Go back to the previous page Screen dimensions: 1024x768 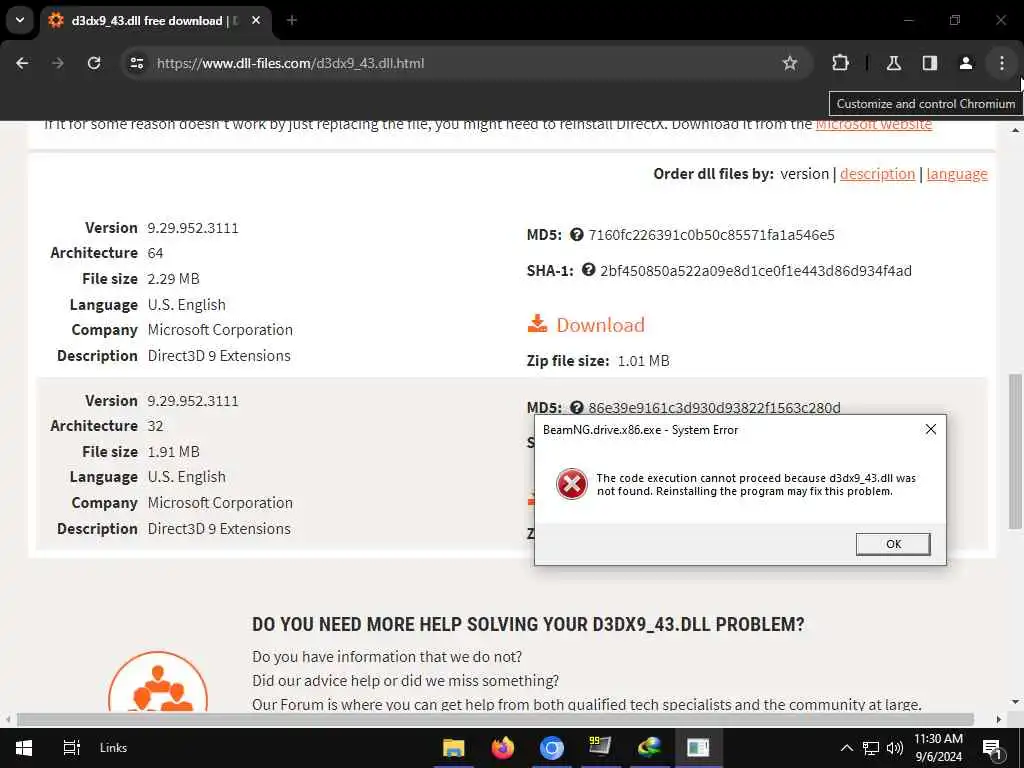point(22,63)
